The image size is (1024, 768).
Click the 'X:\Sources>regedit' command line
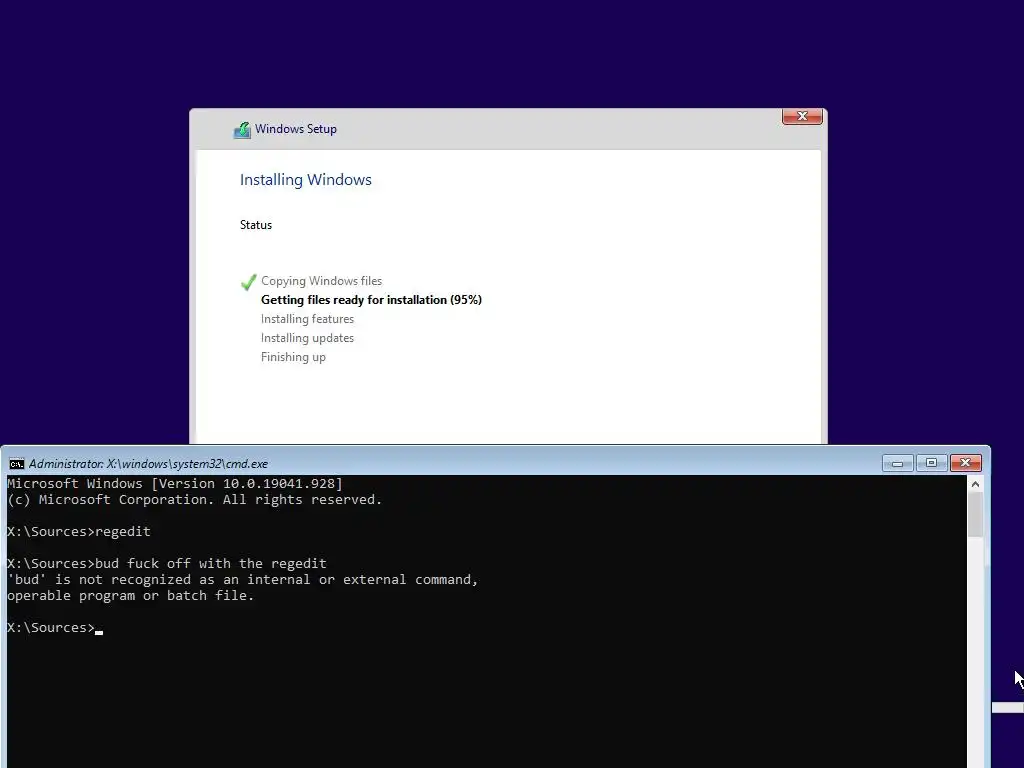[x=78, y=532]
